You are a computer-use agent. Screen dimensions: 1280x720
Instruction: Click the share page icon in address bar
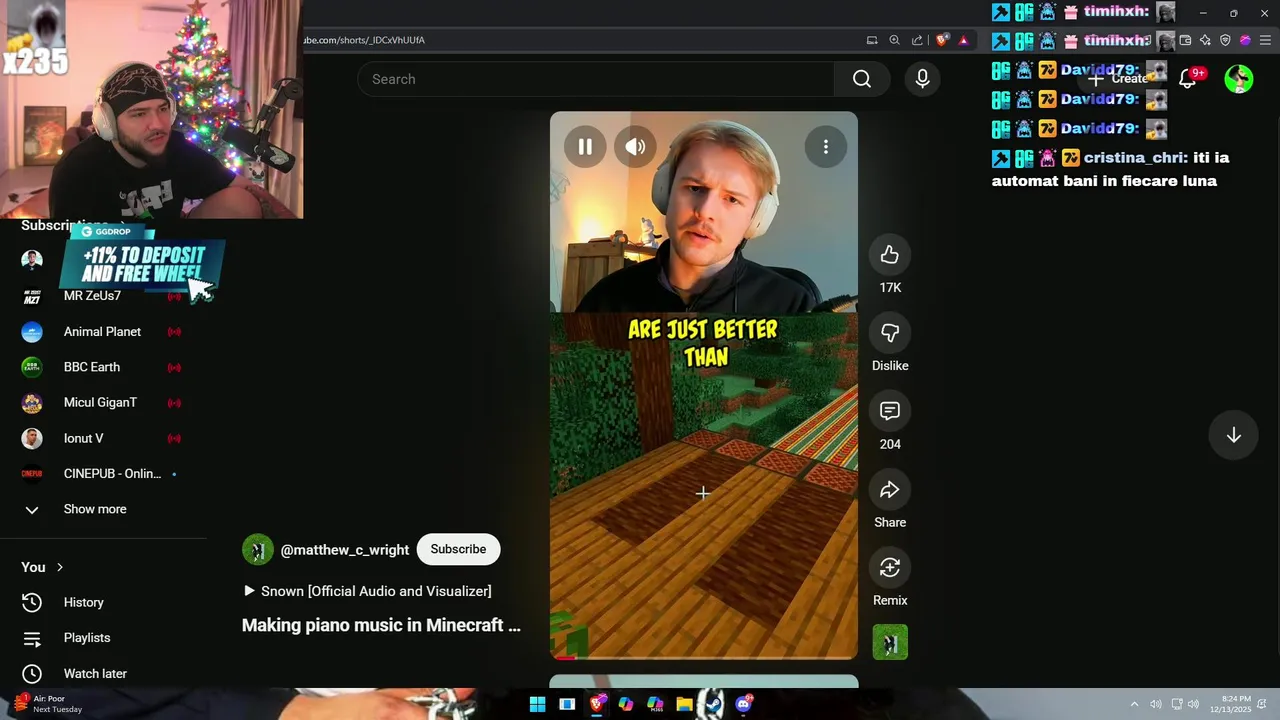coord(918,40)
